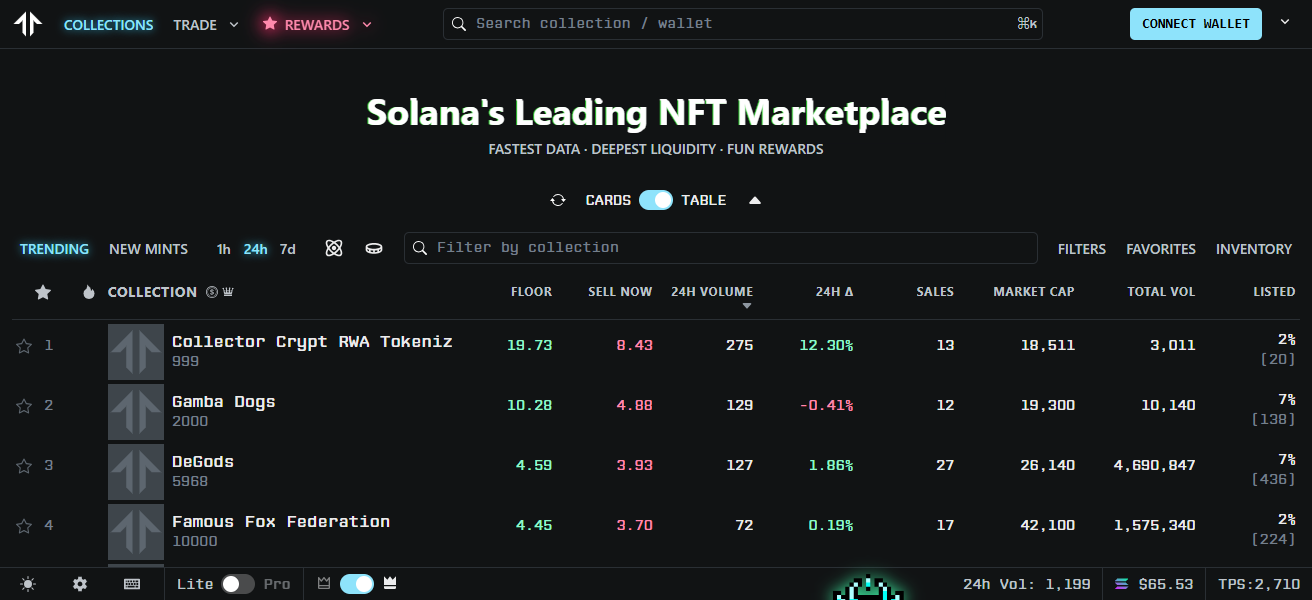Click the 24H Volume sort arrow
Image resolution: width=1312 pixels, height=600 pixels.
coord(747,307)
